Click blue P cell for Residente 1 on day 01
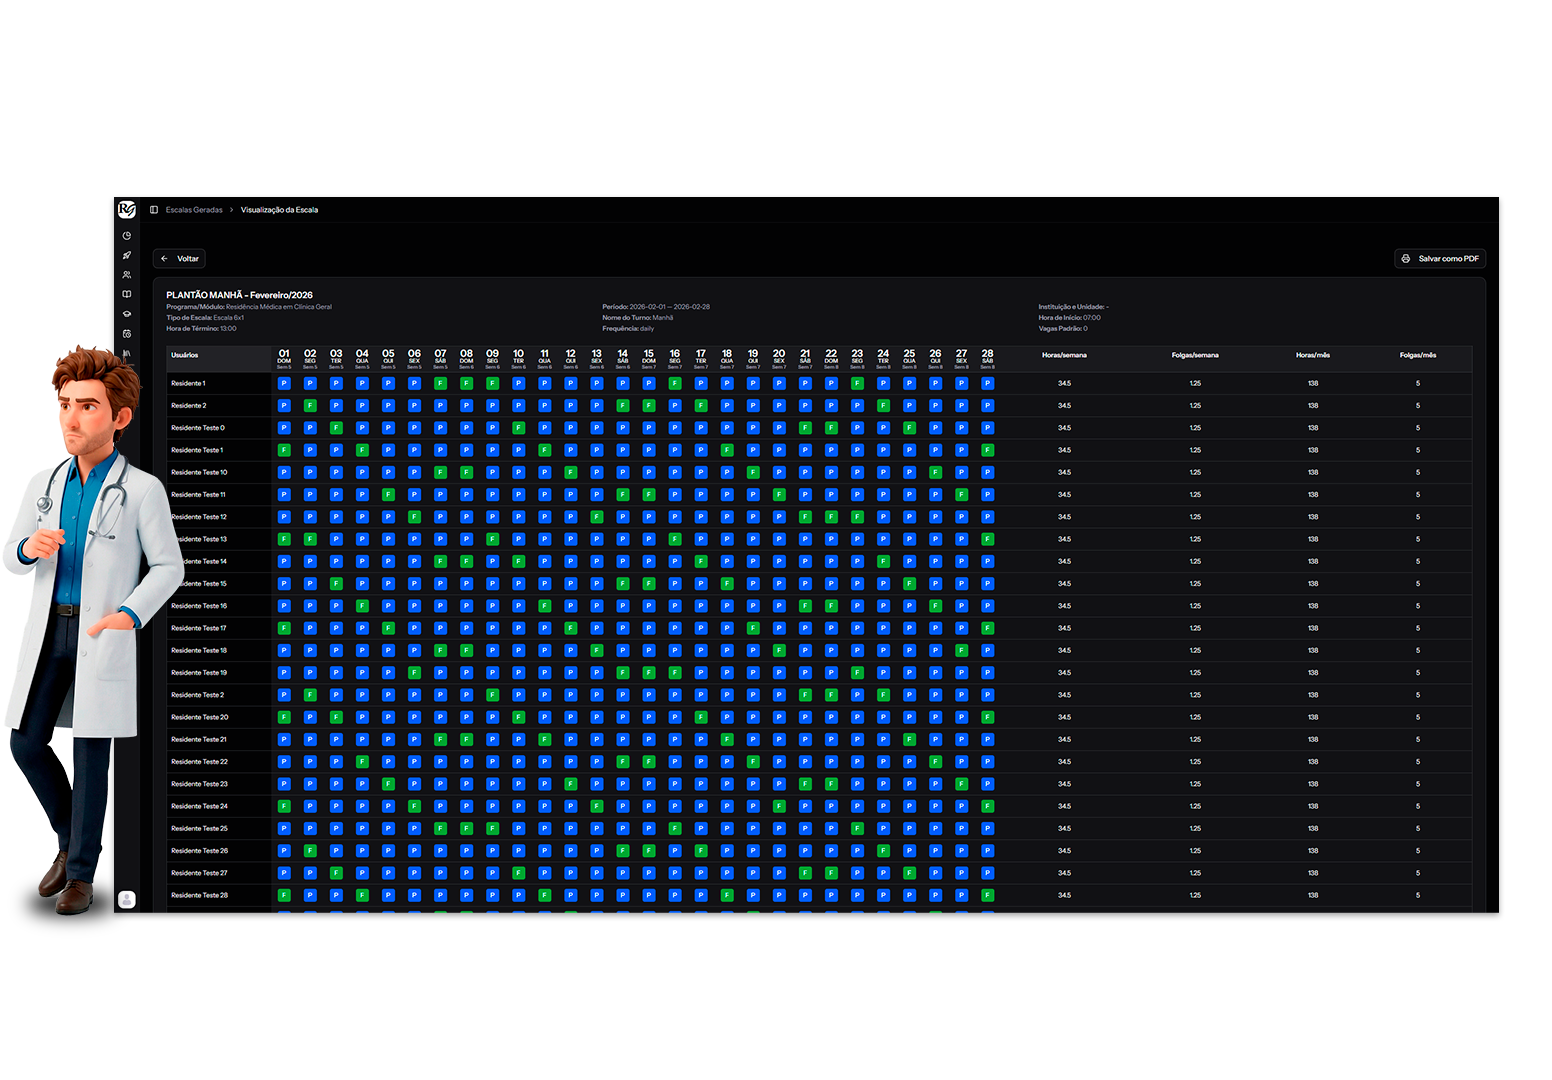 coord(284,383)
